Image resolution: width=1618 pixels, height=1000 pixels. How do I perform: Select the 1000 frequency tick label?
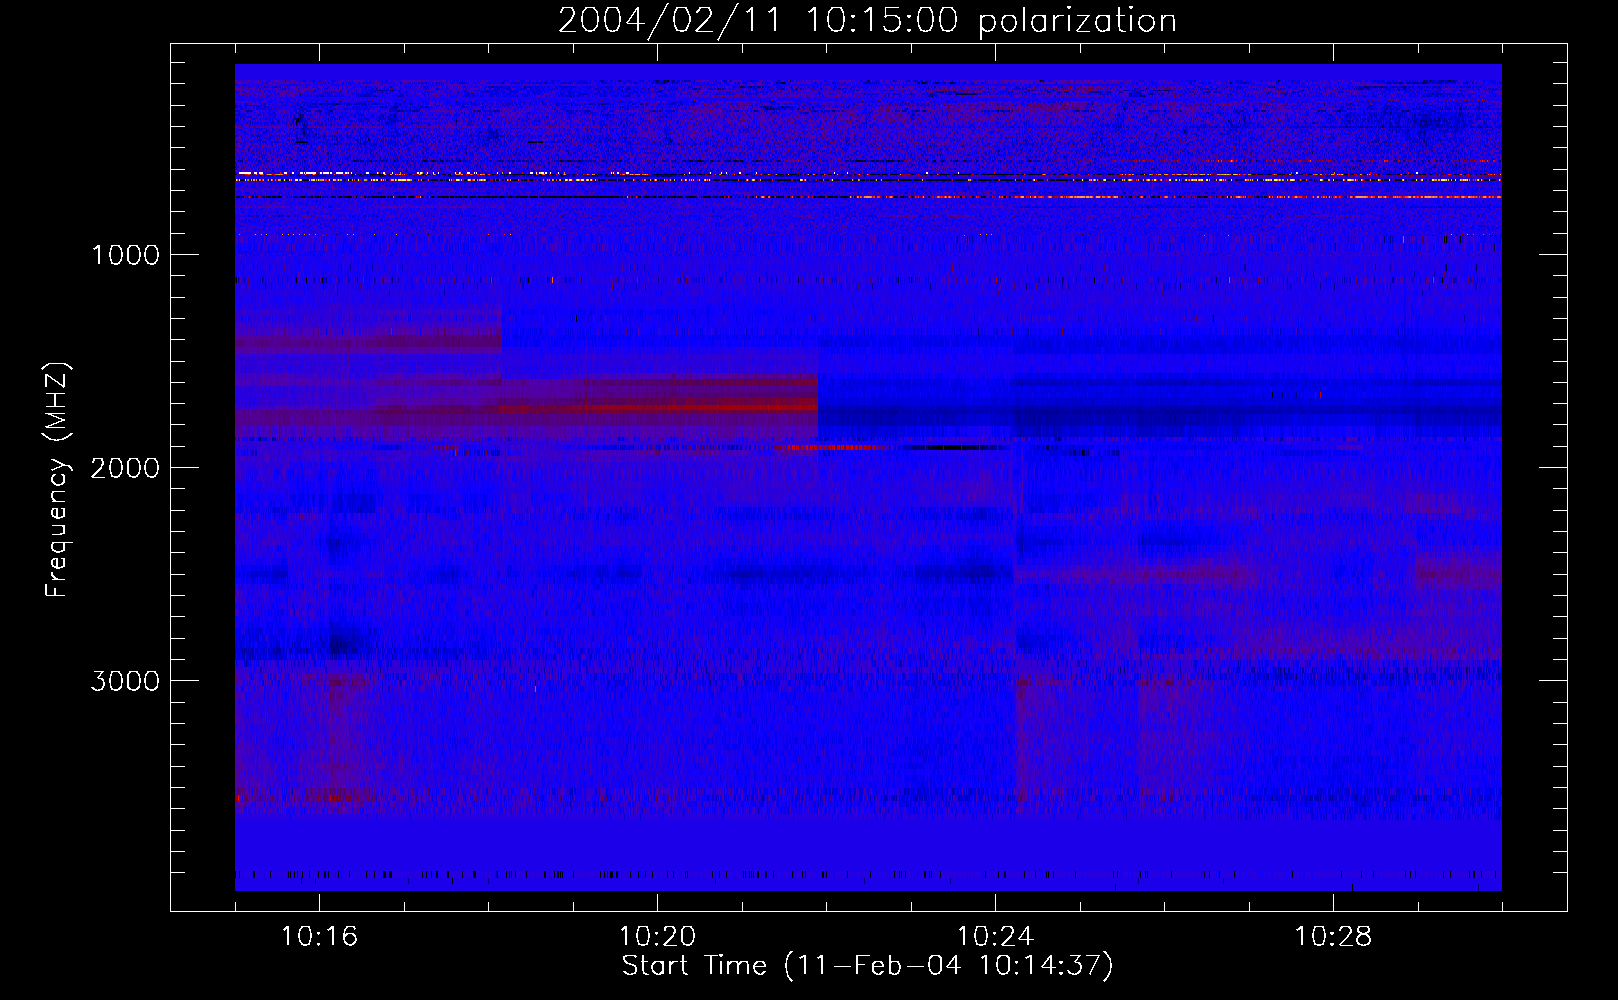(x=125, y=255)
